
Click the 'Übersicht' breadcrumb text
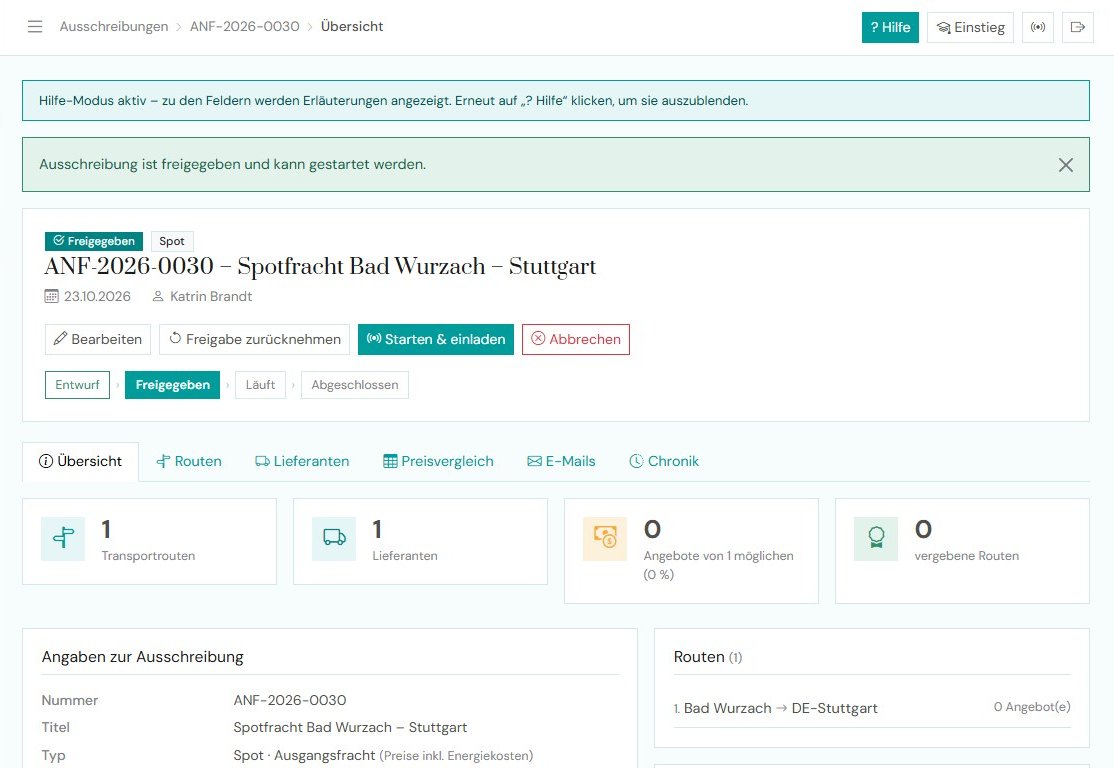point(352,27)
